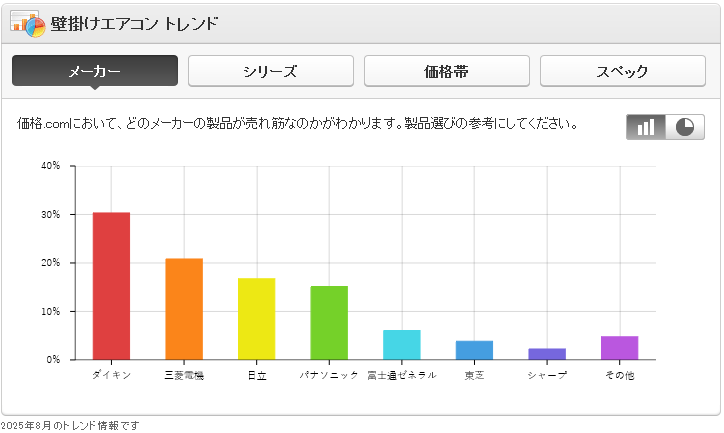Image resolution: width=724 pixels, height=433 pixels.
Task: Click the 40% axis value
Action: [x=50, y=166]
